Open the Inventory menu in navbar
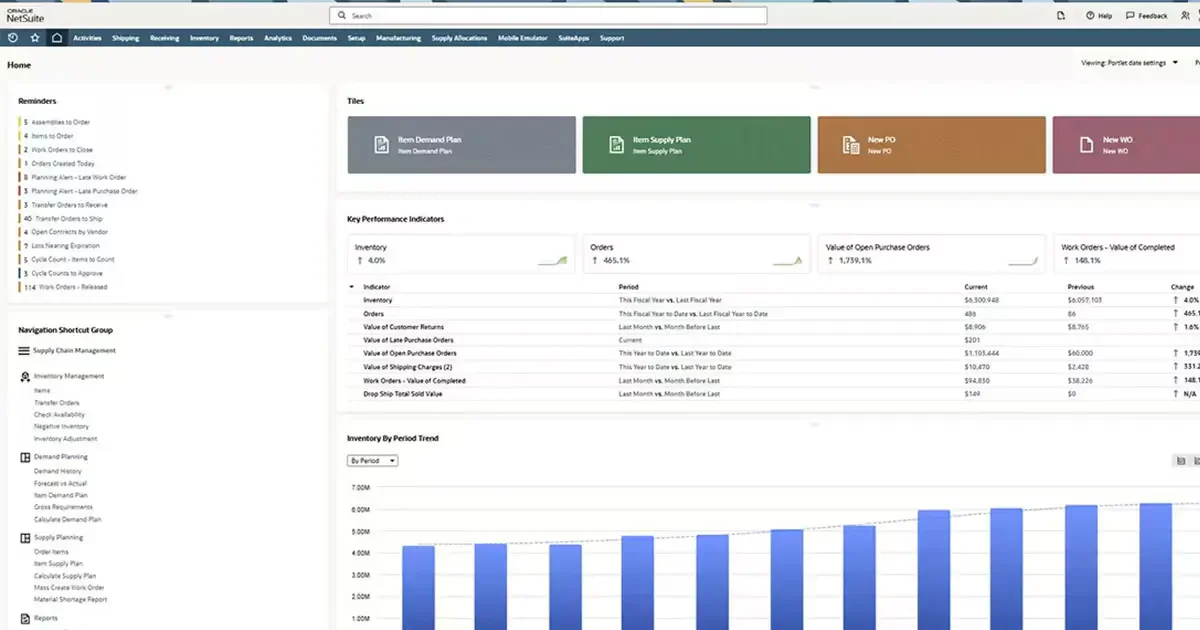 click(x=204, y=38)
